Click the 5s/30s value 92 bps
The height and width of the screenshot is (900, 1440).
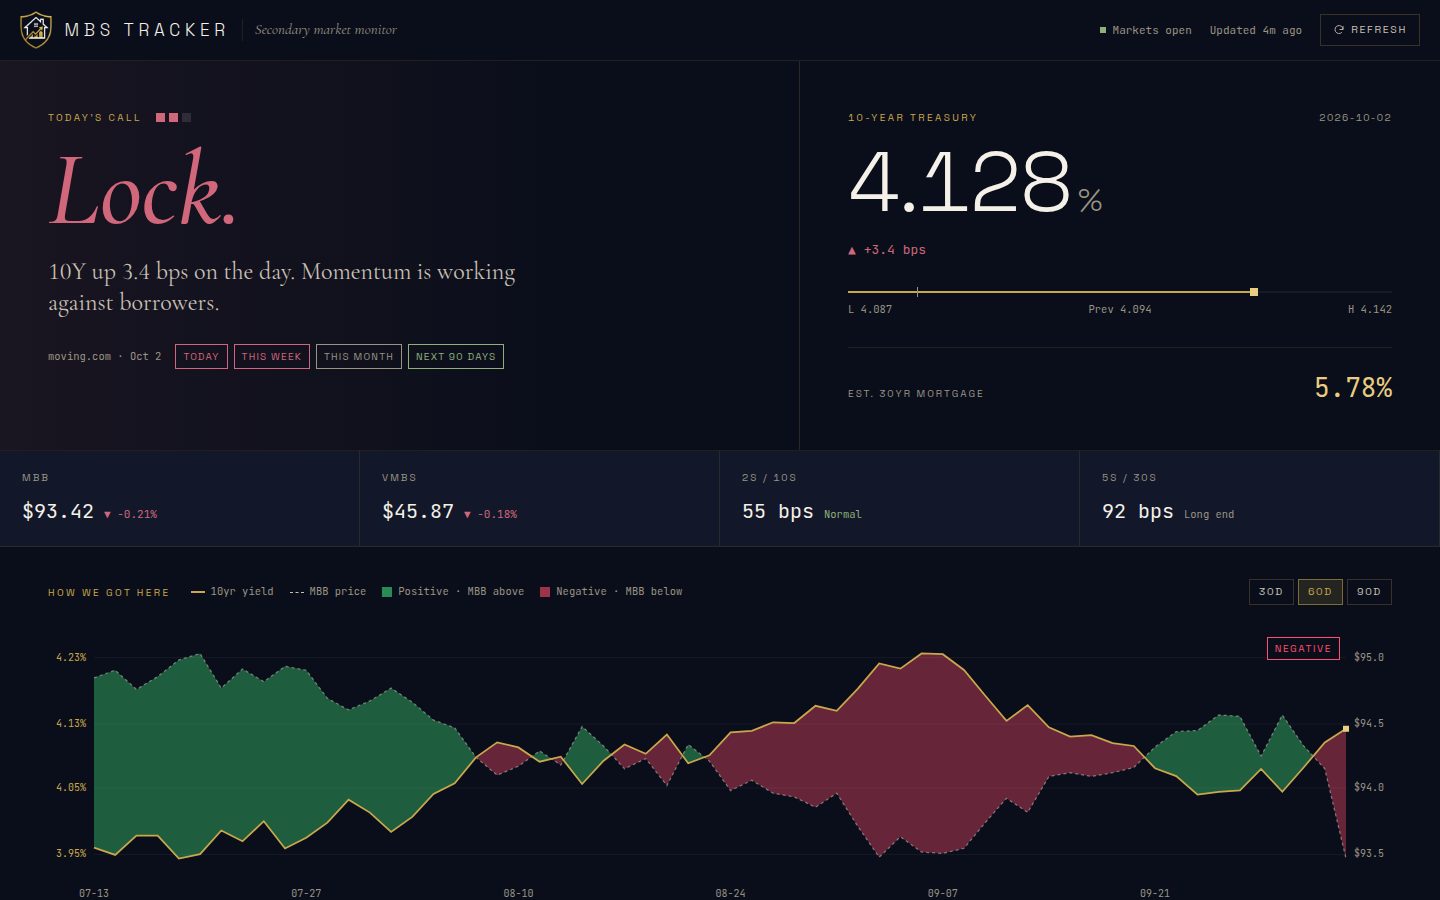pos(1138,512)
